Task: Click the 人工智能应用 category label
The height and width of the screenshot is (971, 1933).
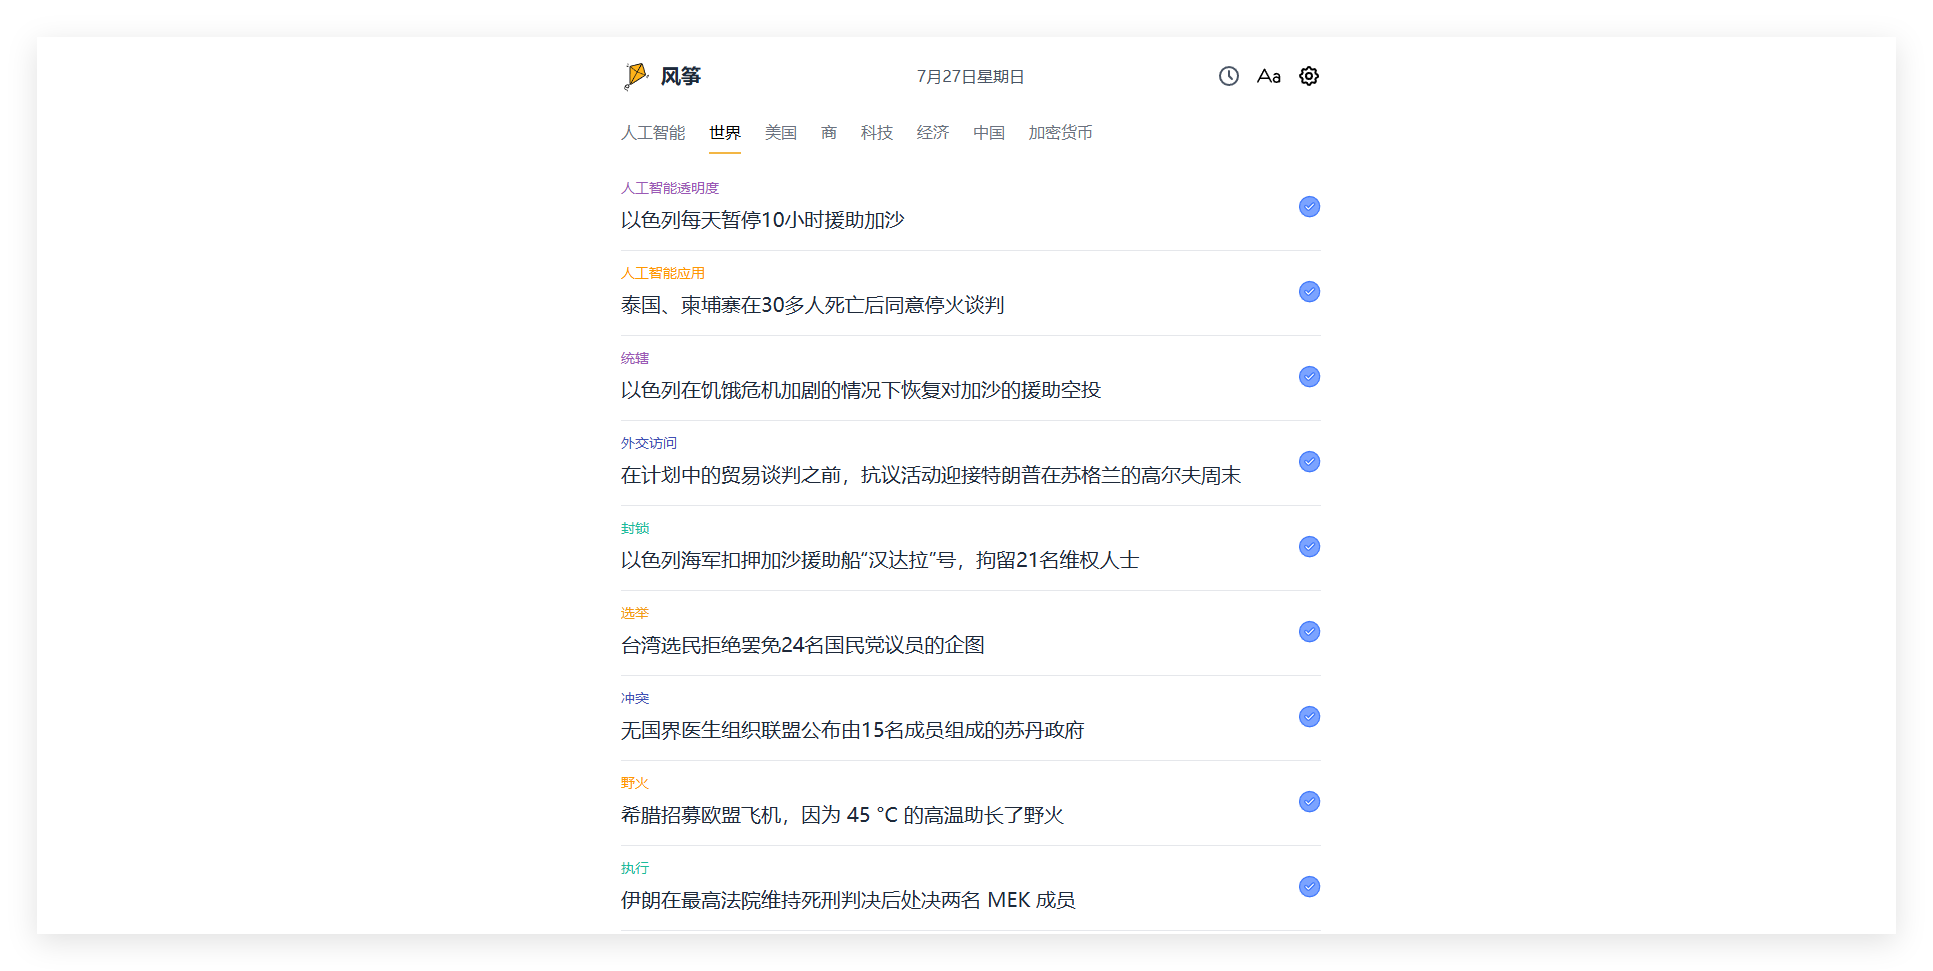Action: pyautogui.click(x=663, y=273)
